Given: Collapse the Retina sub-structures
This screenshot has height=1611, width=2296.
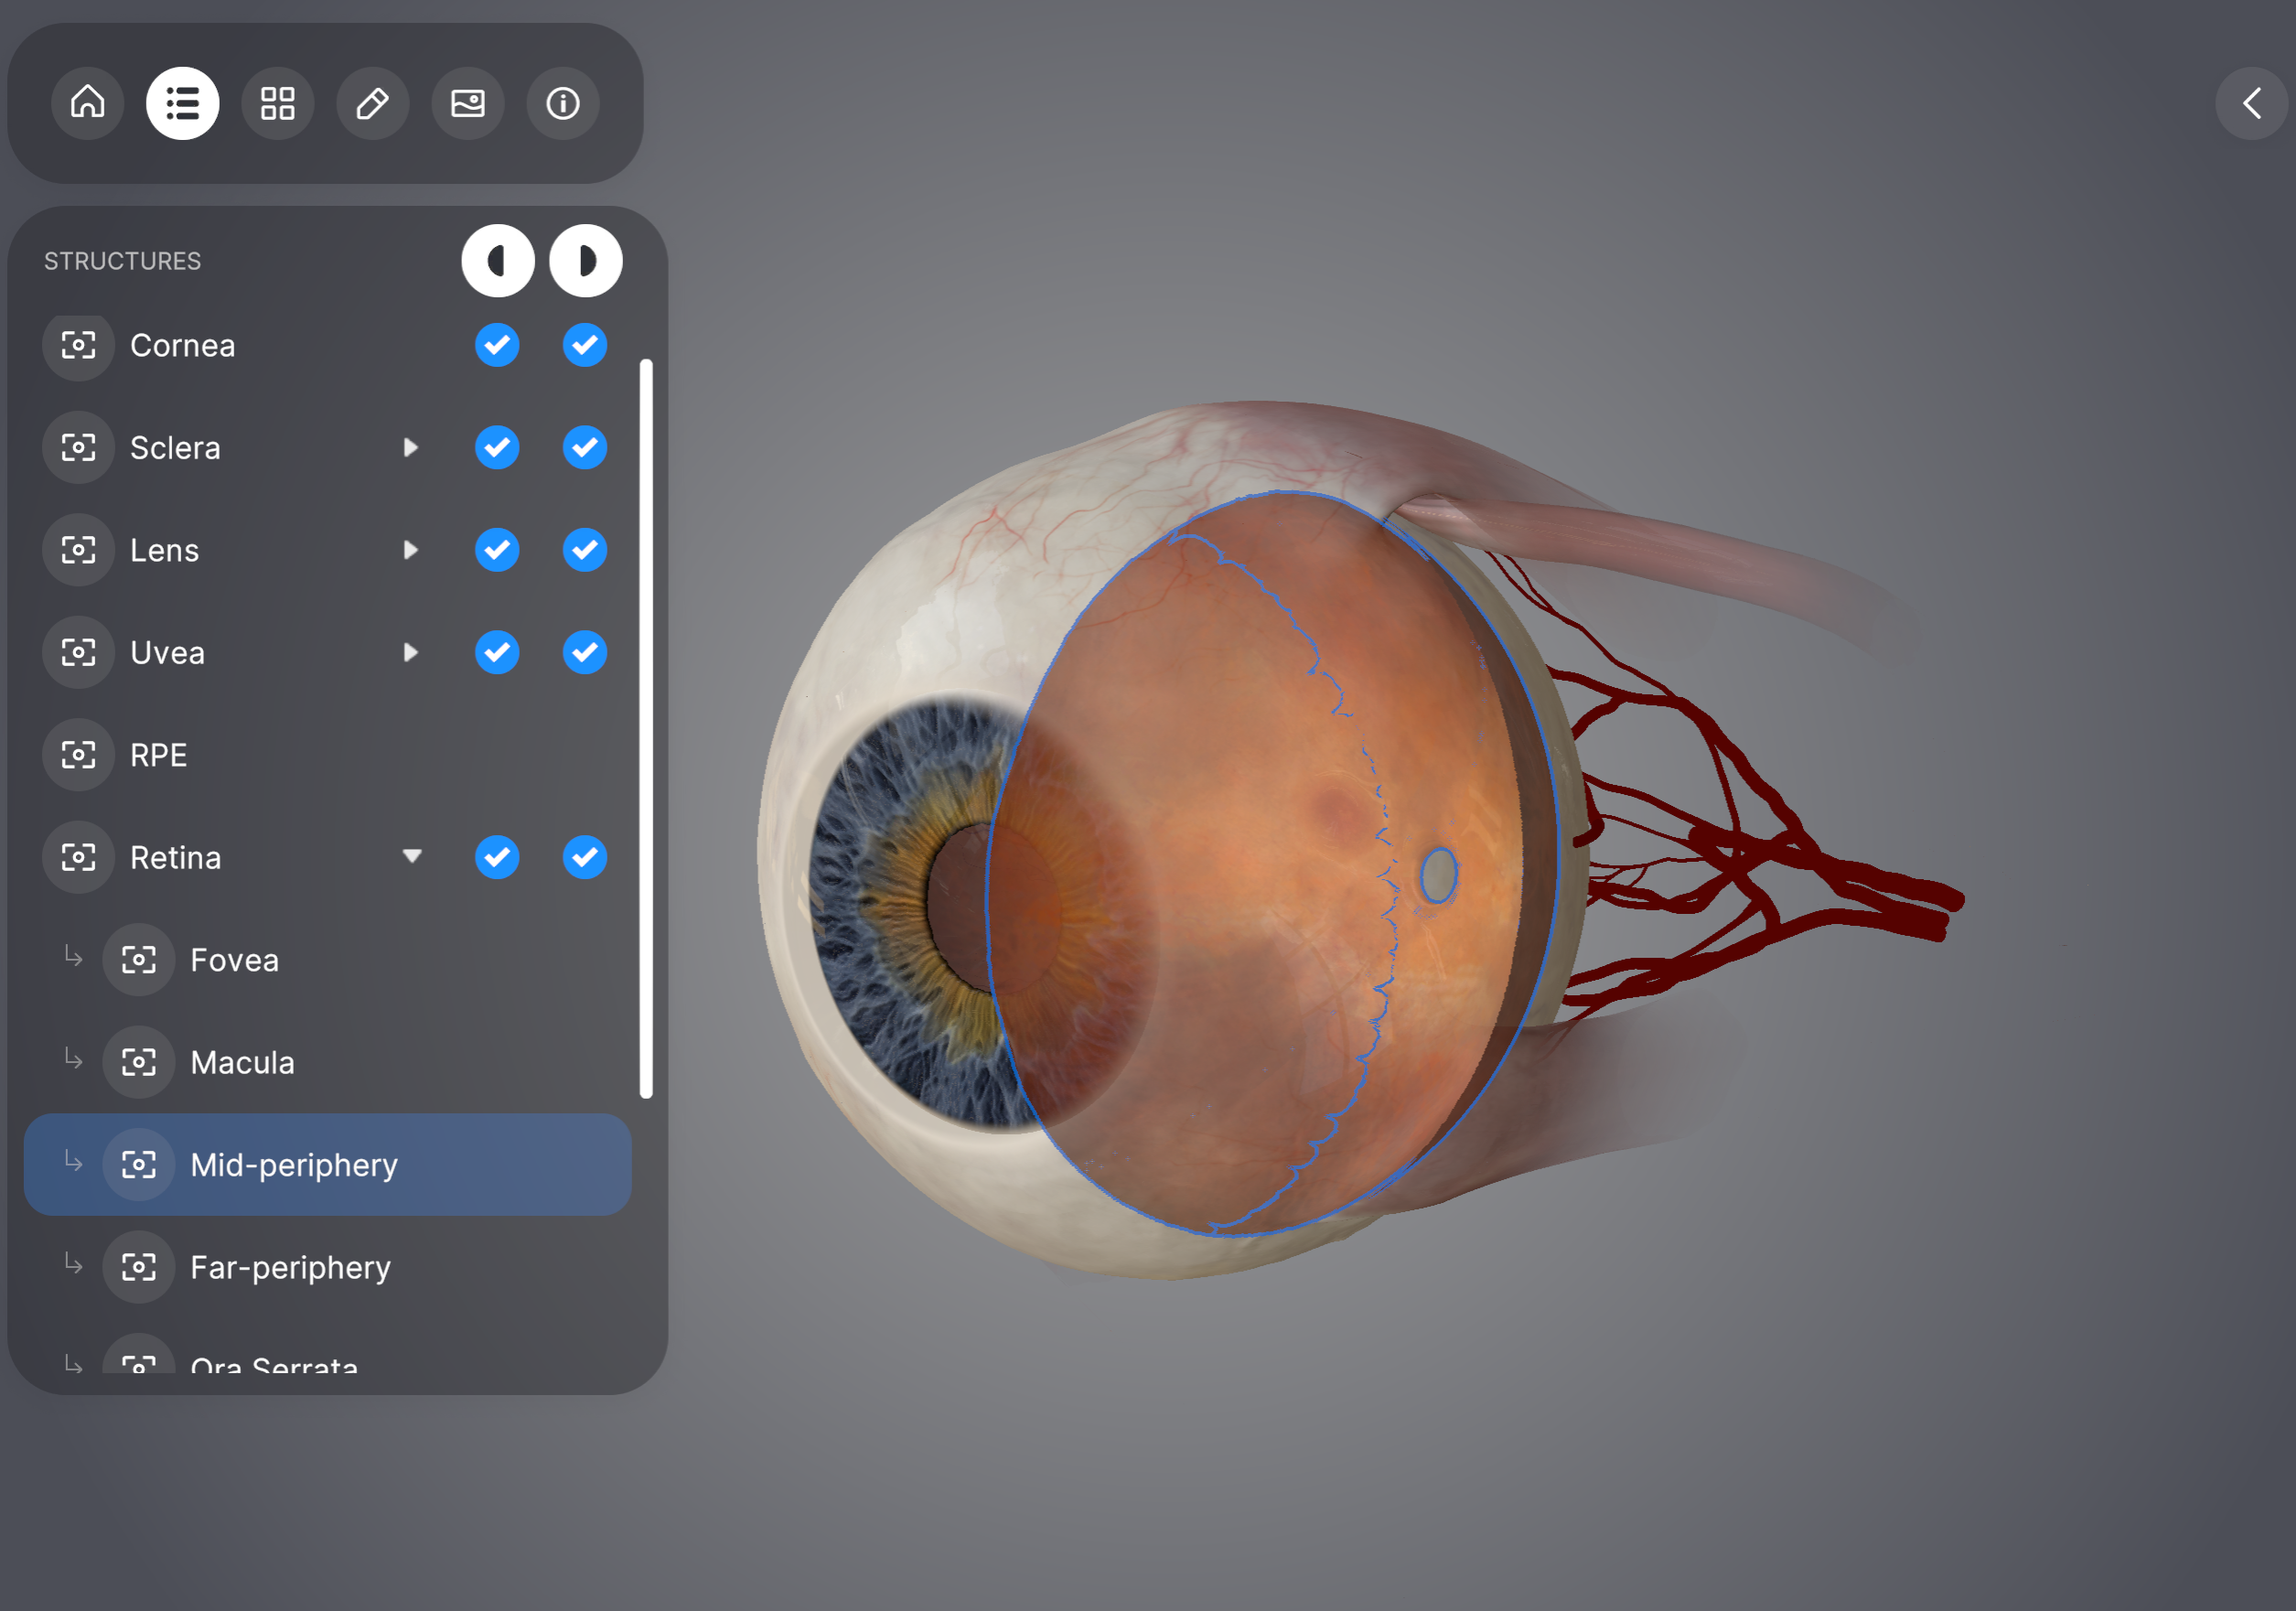Looking at the screenshot, I should point(412,857).
